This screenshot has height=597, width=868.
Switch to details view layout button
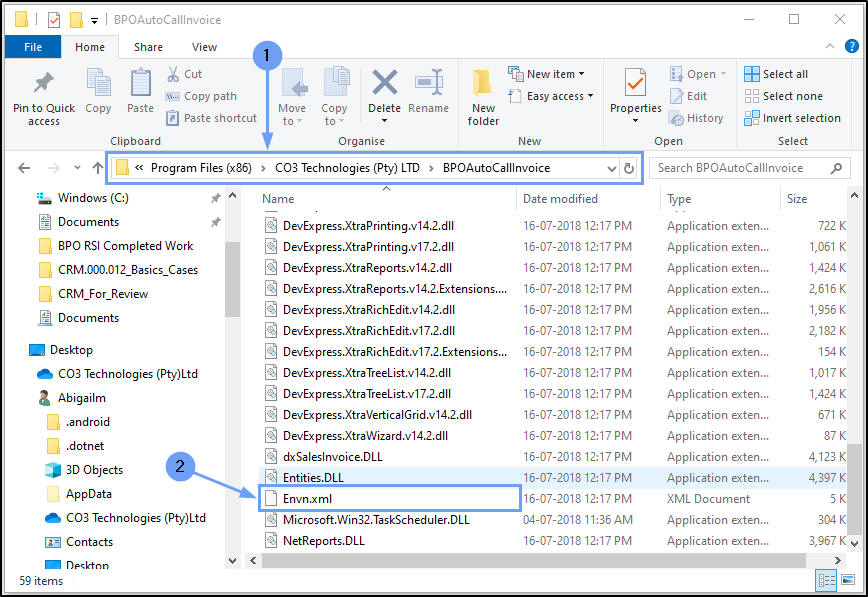[826, 581]
